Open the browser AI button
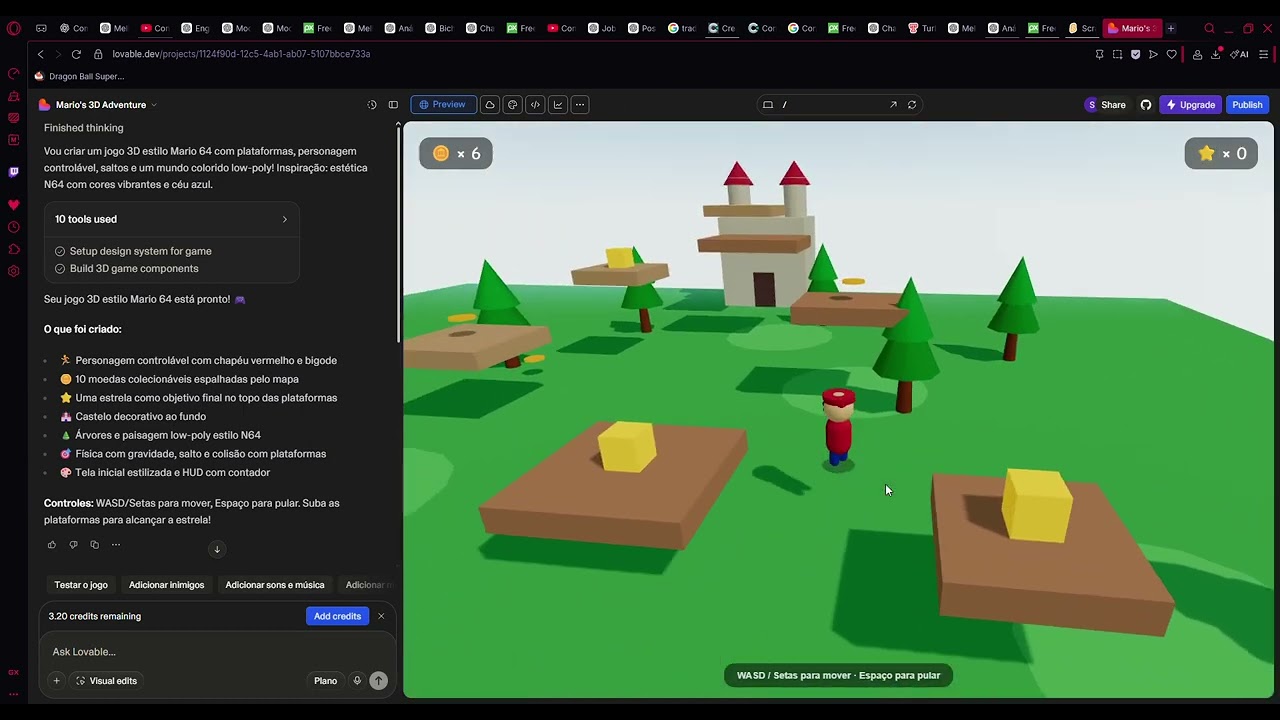The height and width of the screenshot is (720, 1280). pyautogui.click(x=1239, y=54)
